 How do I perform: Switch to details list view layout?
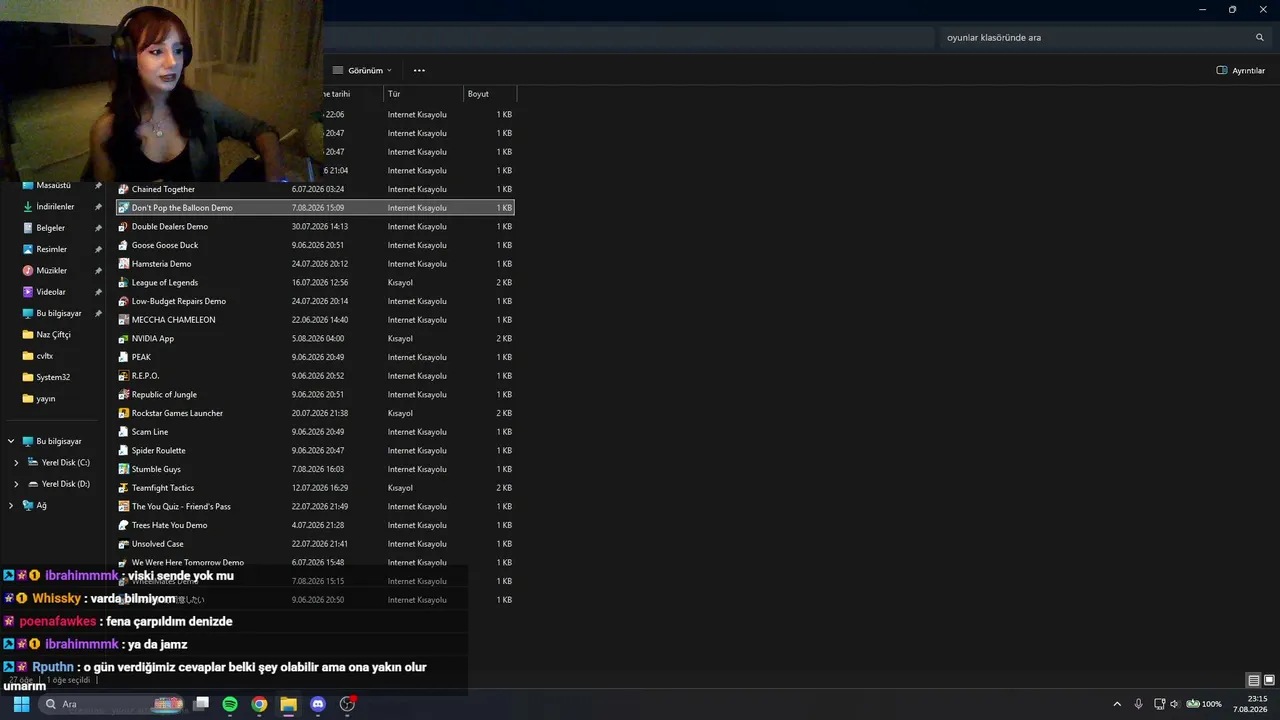[1253, 680]
